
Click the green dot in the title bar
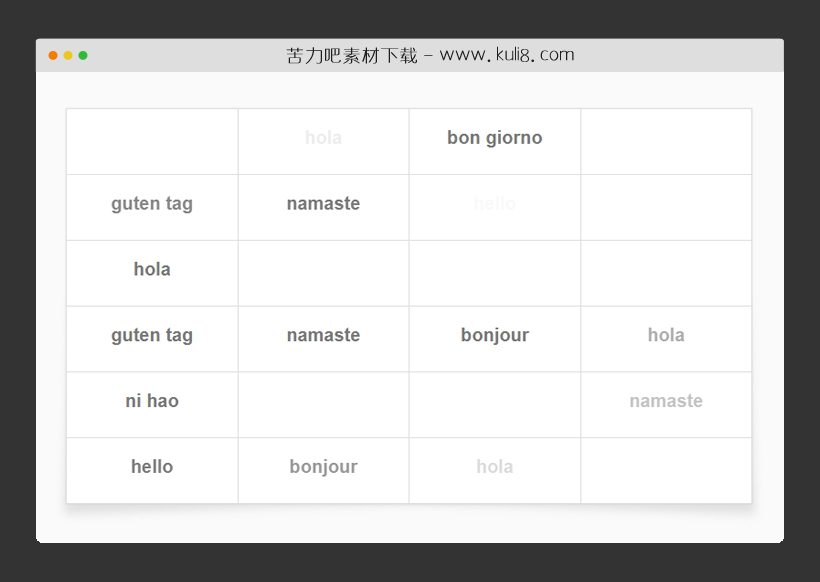[x=83, y=56]
